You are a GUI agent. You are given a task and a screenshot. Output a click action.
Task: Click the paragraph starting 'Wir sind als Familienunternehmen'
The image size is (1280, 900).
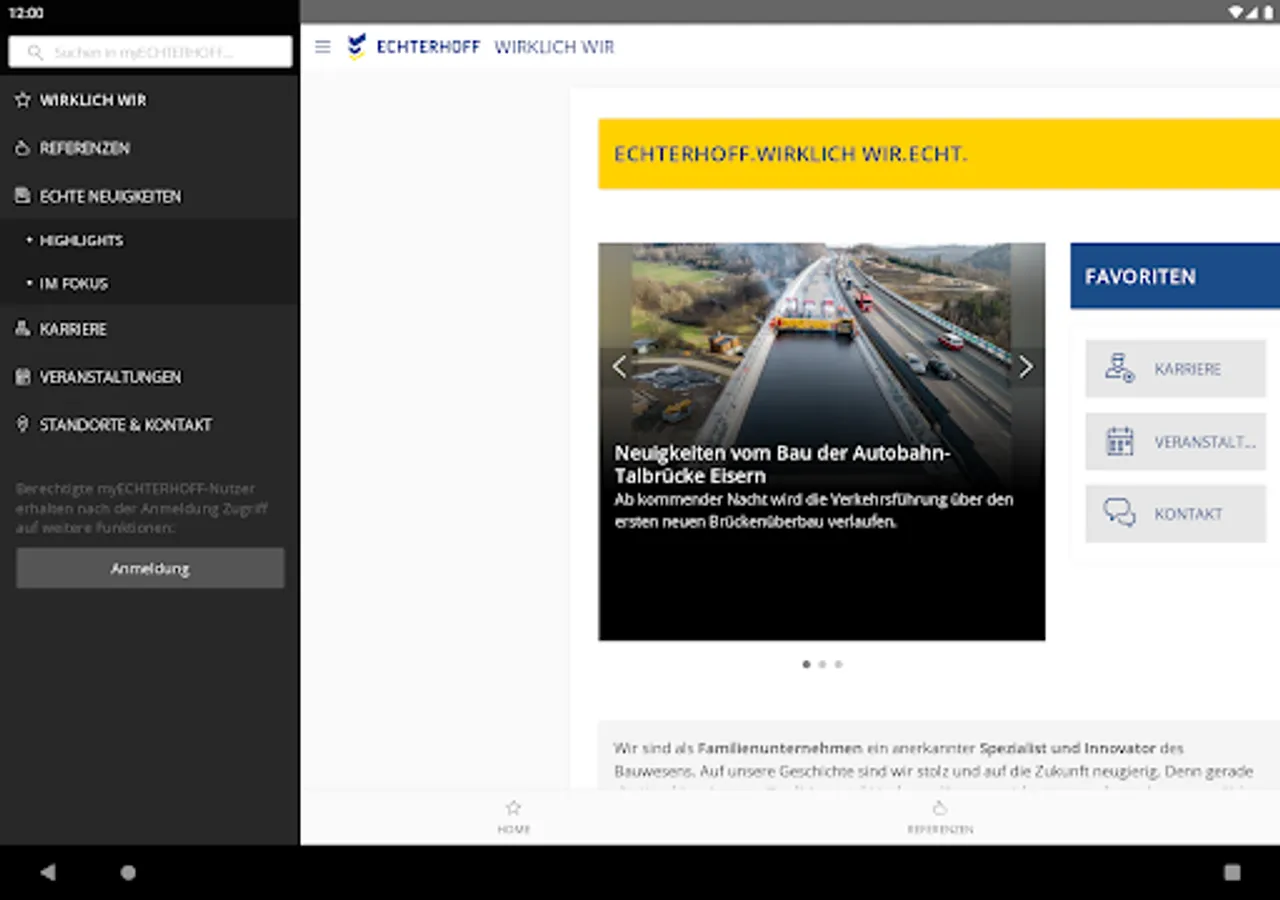click(933, 760)
